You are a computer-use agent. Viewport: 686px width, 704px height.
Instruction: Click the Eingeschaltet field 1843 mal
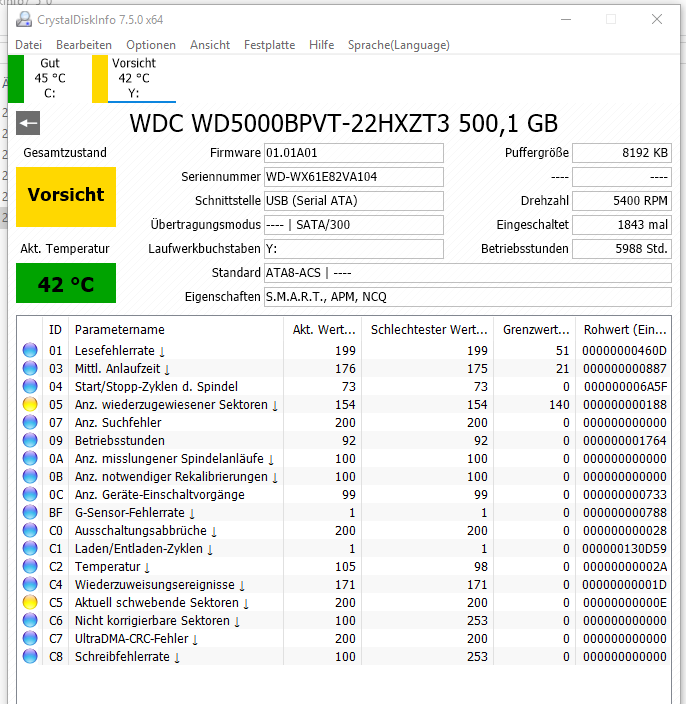click(x=622, y=225)
